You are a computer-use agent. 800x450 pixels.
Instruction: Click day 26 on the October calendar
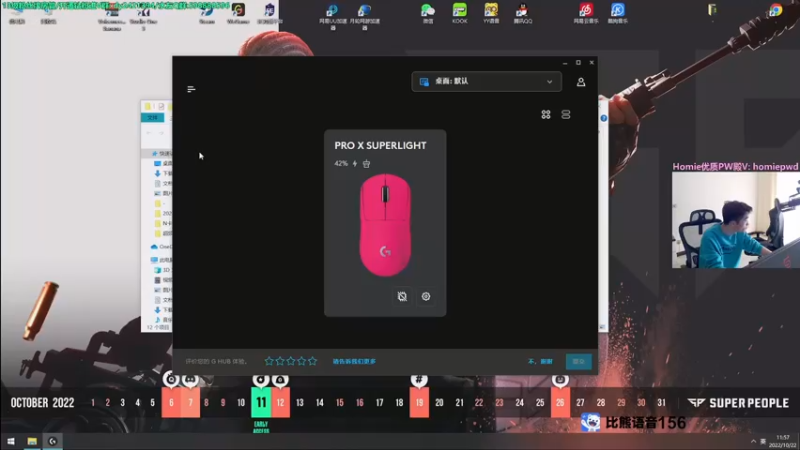pyautogui.click(x=560, y=403)
